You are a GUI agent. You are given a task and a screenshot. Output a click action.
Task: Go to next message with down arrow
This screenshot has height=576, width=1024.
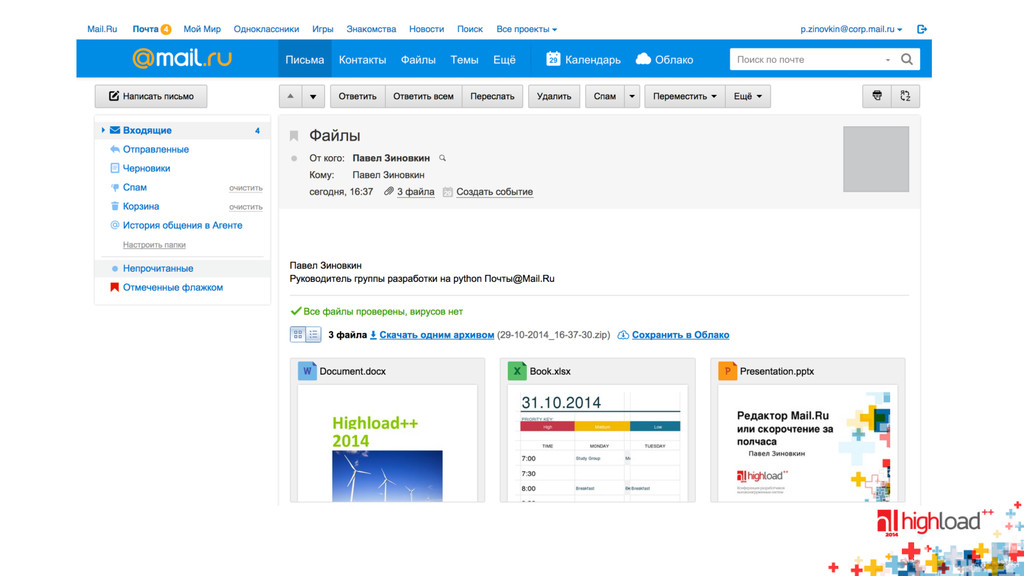(x=313, y=97)
